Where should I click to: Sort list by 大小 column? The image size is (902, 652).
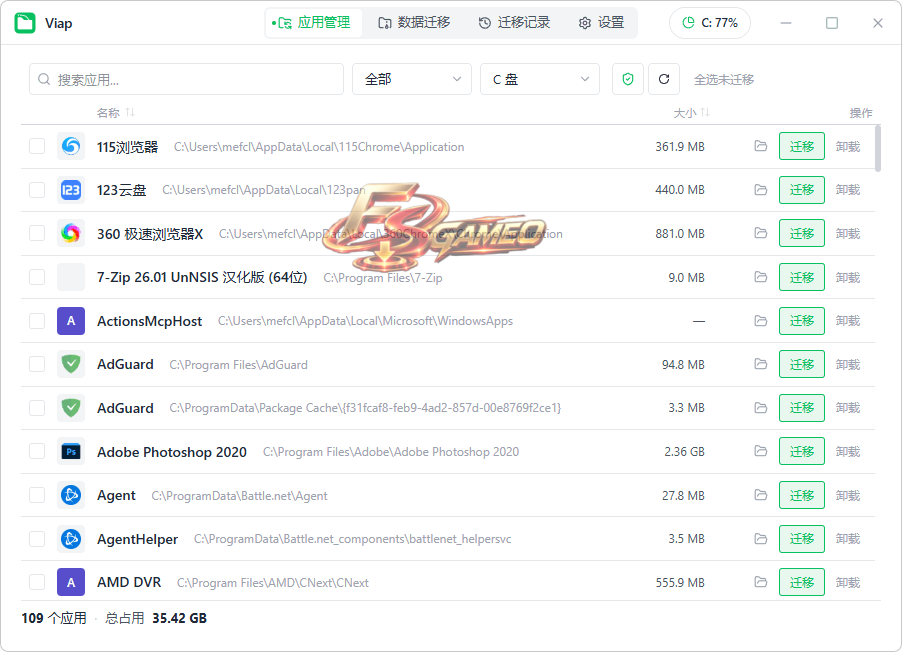(x=691, y=113)
